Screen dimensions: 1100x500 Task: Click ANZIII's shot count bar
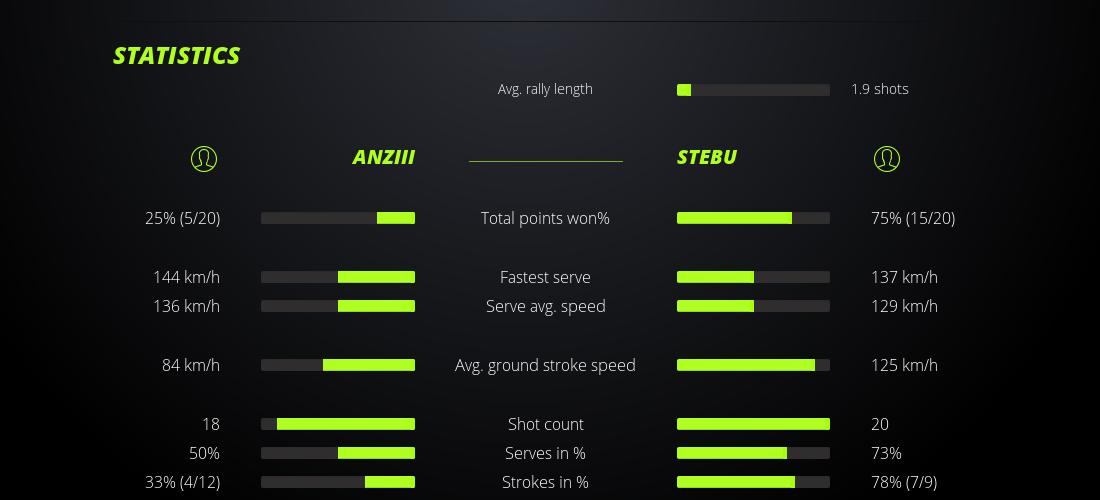click(x=338, y=424)
